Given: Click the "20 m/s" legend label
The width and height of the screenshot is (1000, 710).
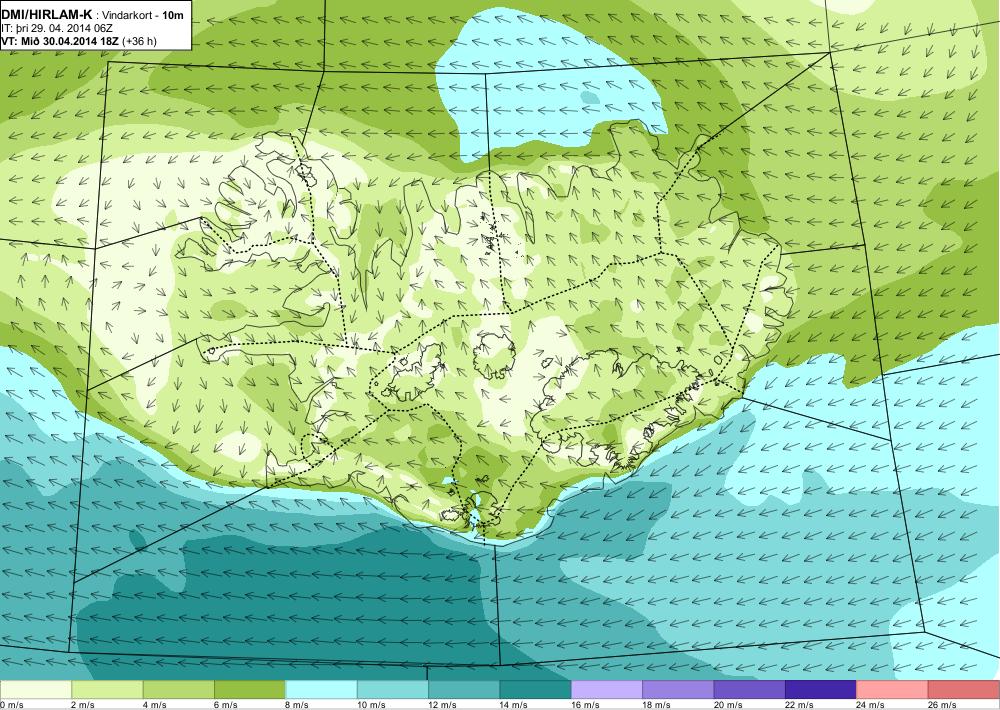Looking at the screenshot, I should click(x=728, y=705).
